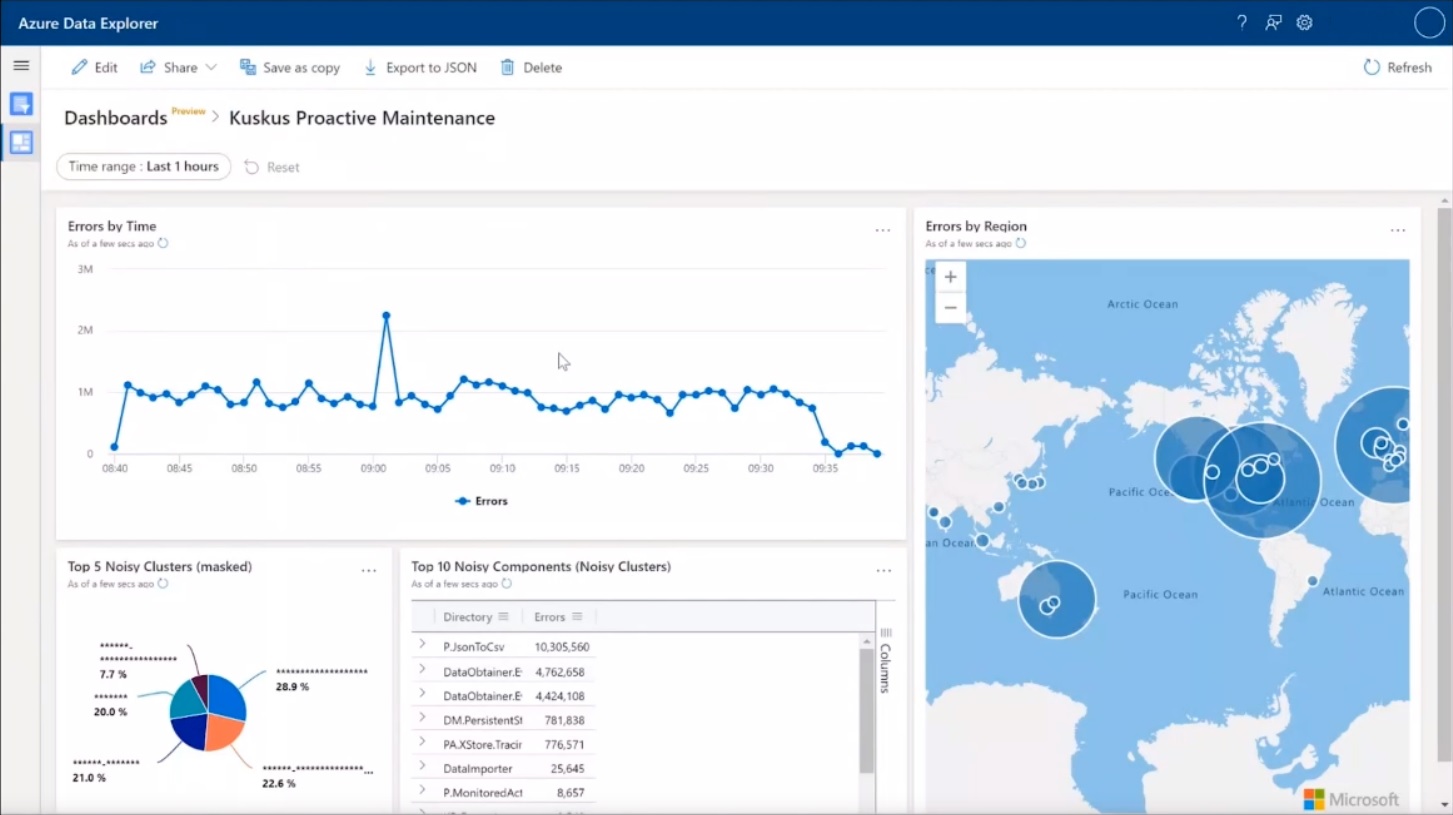1453x815 pixels.
Task: Table's vertical scrollbar thumb
Action: pos(866,711)
